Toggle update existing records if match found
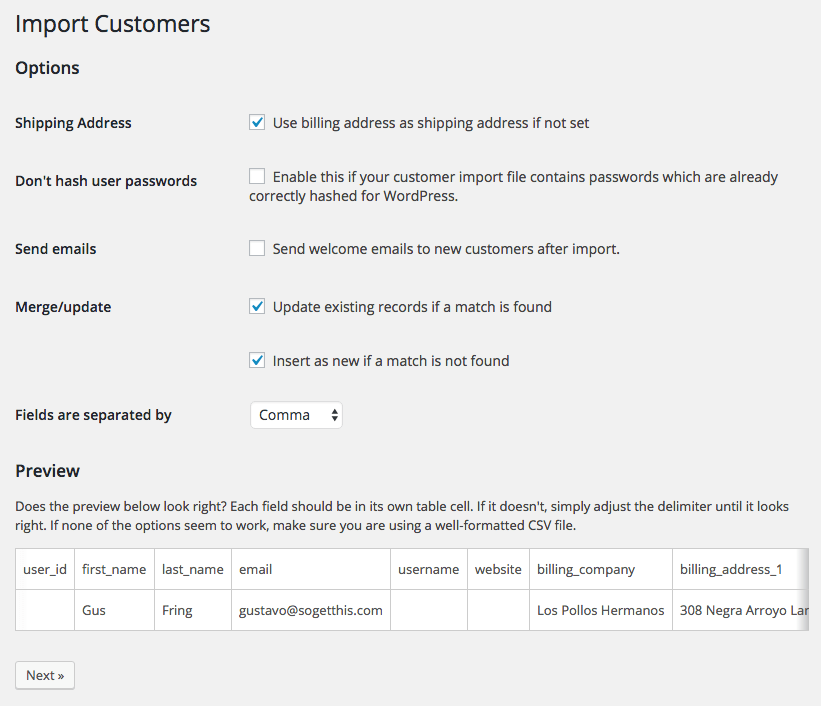Screen dimensions: 821x706 coord(257,306)
